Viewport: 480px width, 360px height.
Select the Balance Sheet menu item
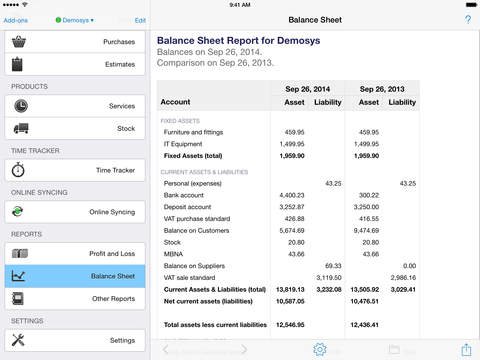pos(75,276)
